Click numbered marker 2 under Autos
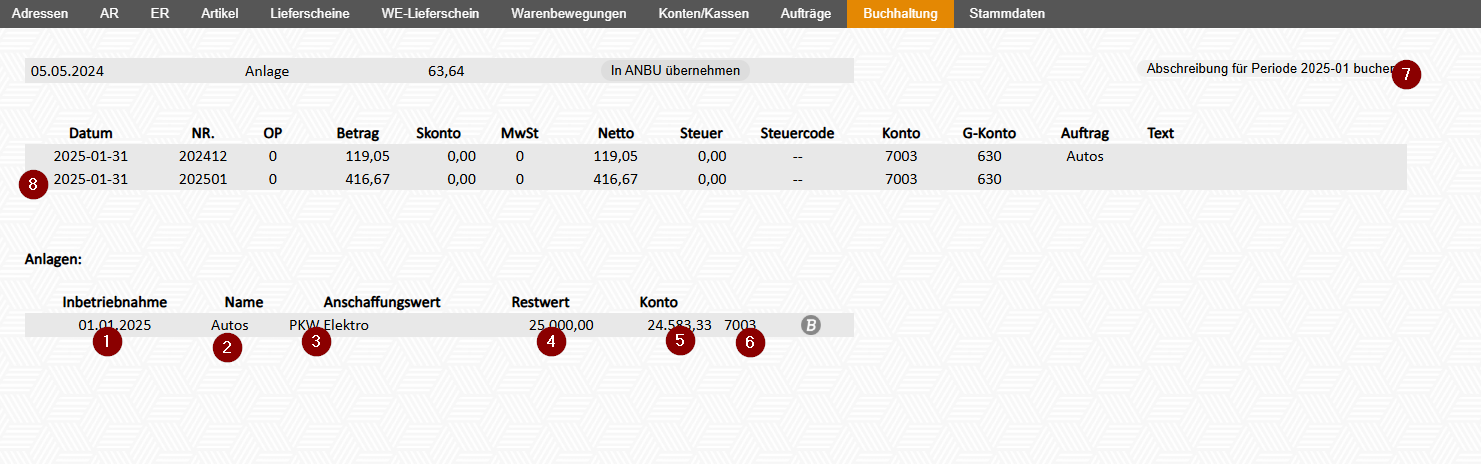 coord(227,347)
